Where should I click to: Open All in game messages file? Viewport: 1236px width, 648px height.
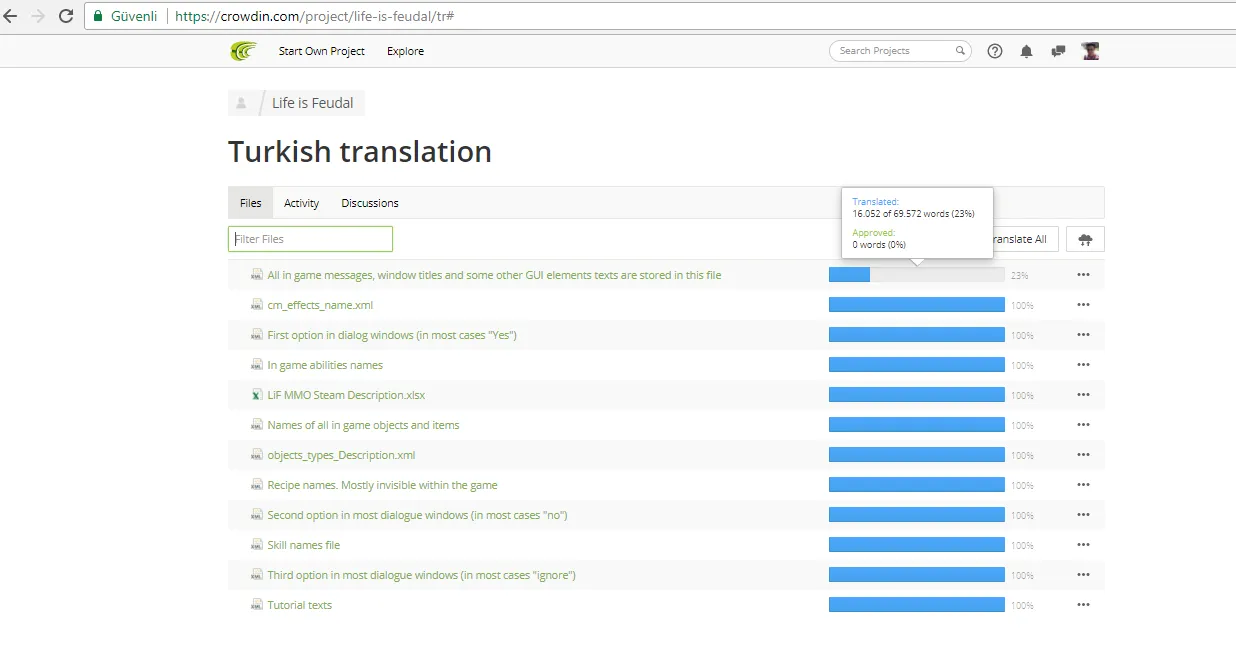pos(494,275)
